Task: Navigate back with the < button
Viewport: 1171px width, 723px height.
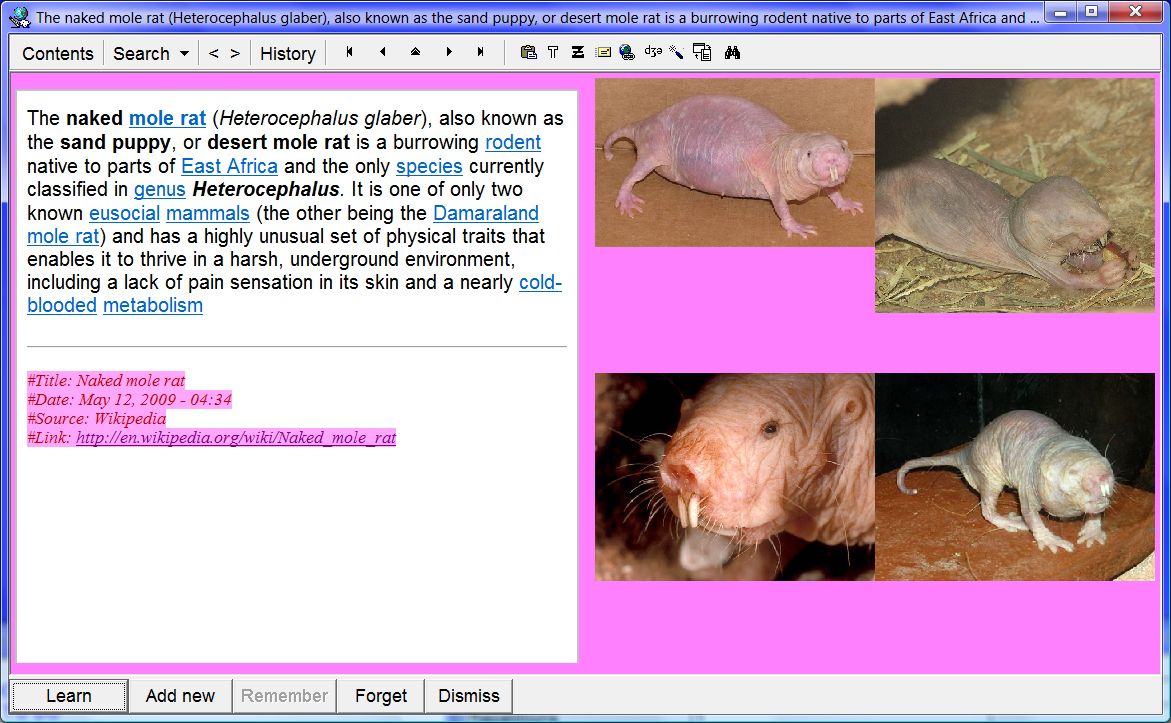Action: pos(213,54)
